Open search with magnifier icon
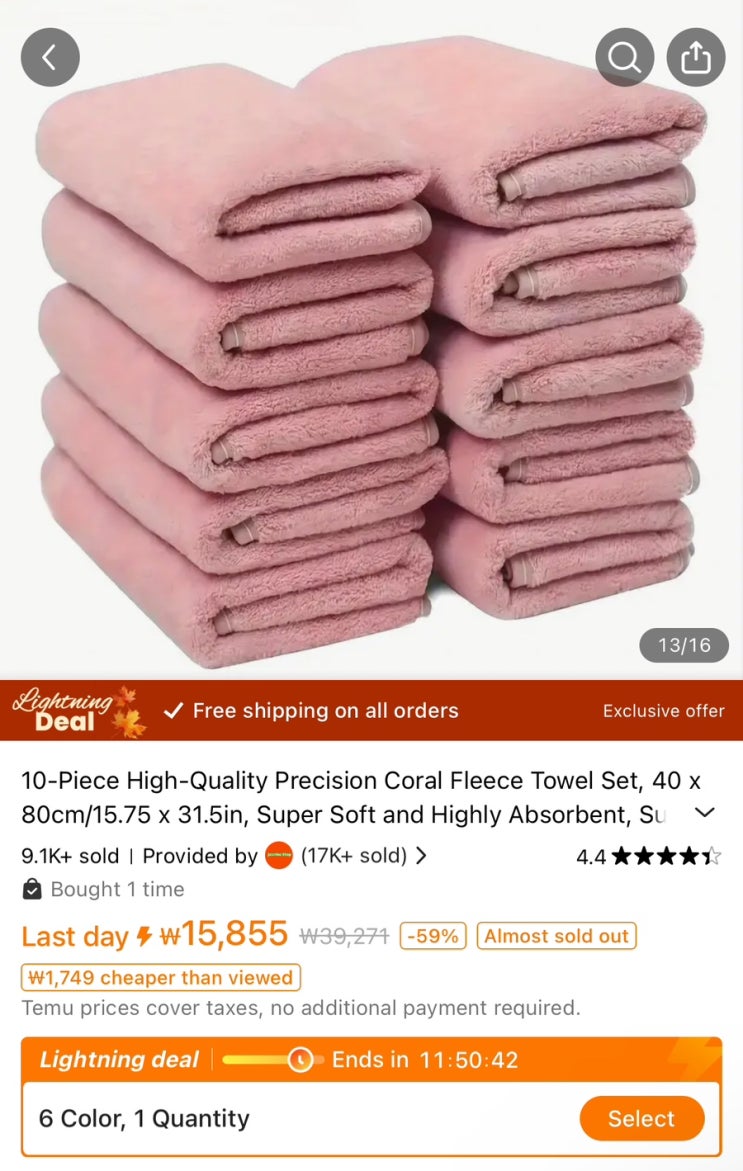Screen dimensions: 743x1171 coord(624,58)
